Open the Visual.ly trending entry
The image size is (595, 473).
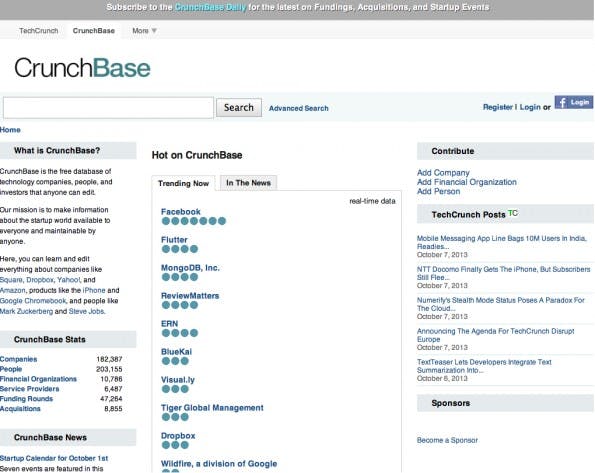point(178,380)
